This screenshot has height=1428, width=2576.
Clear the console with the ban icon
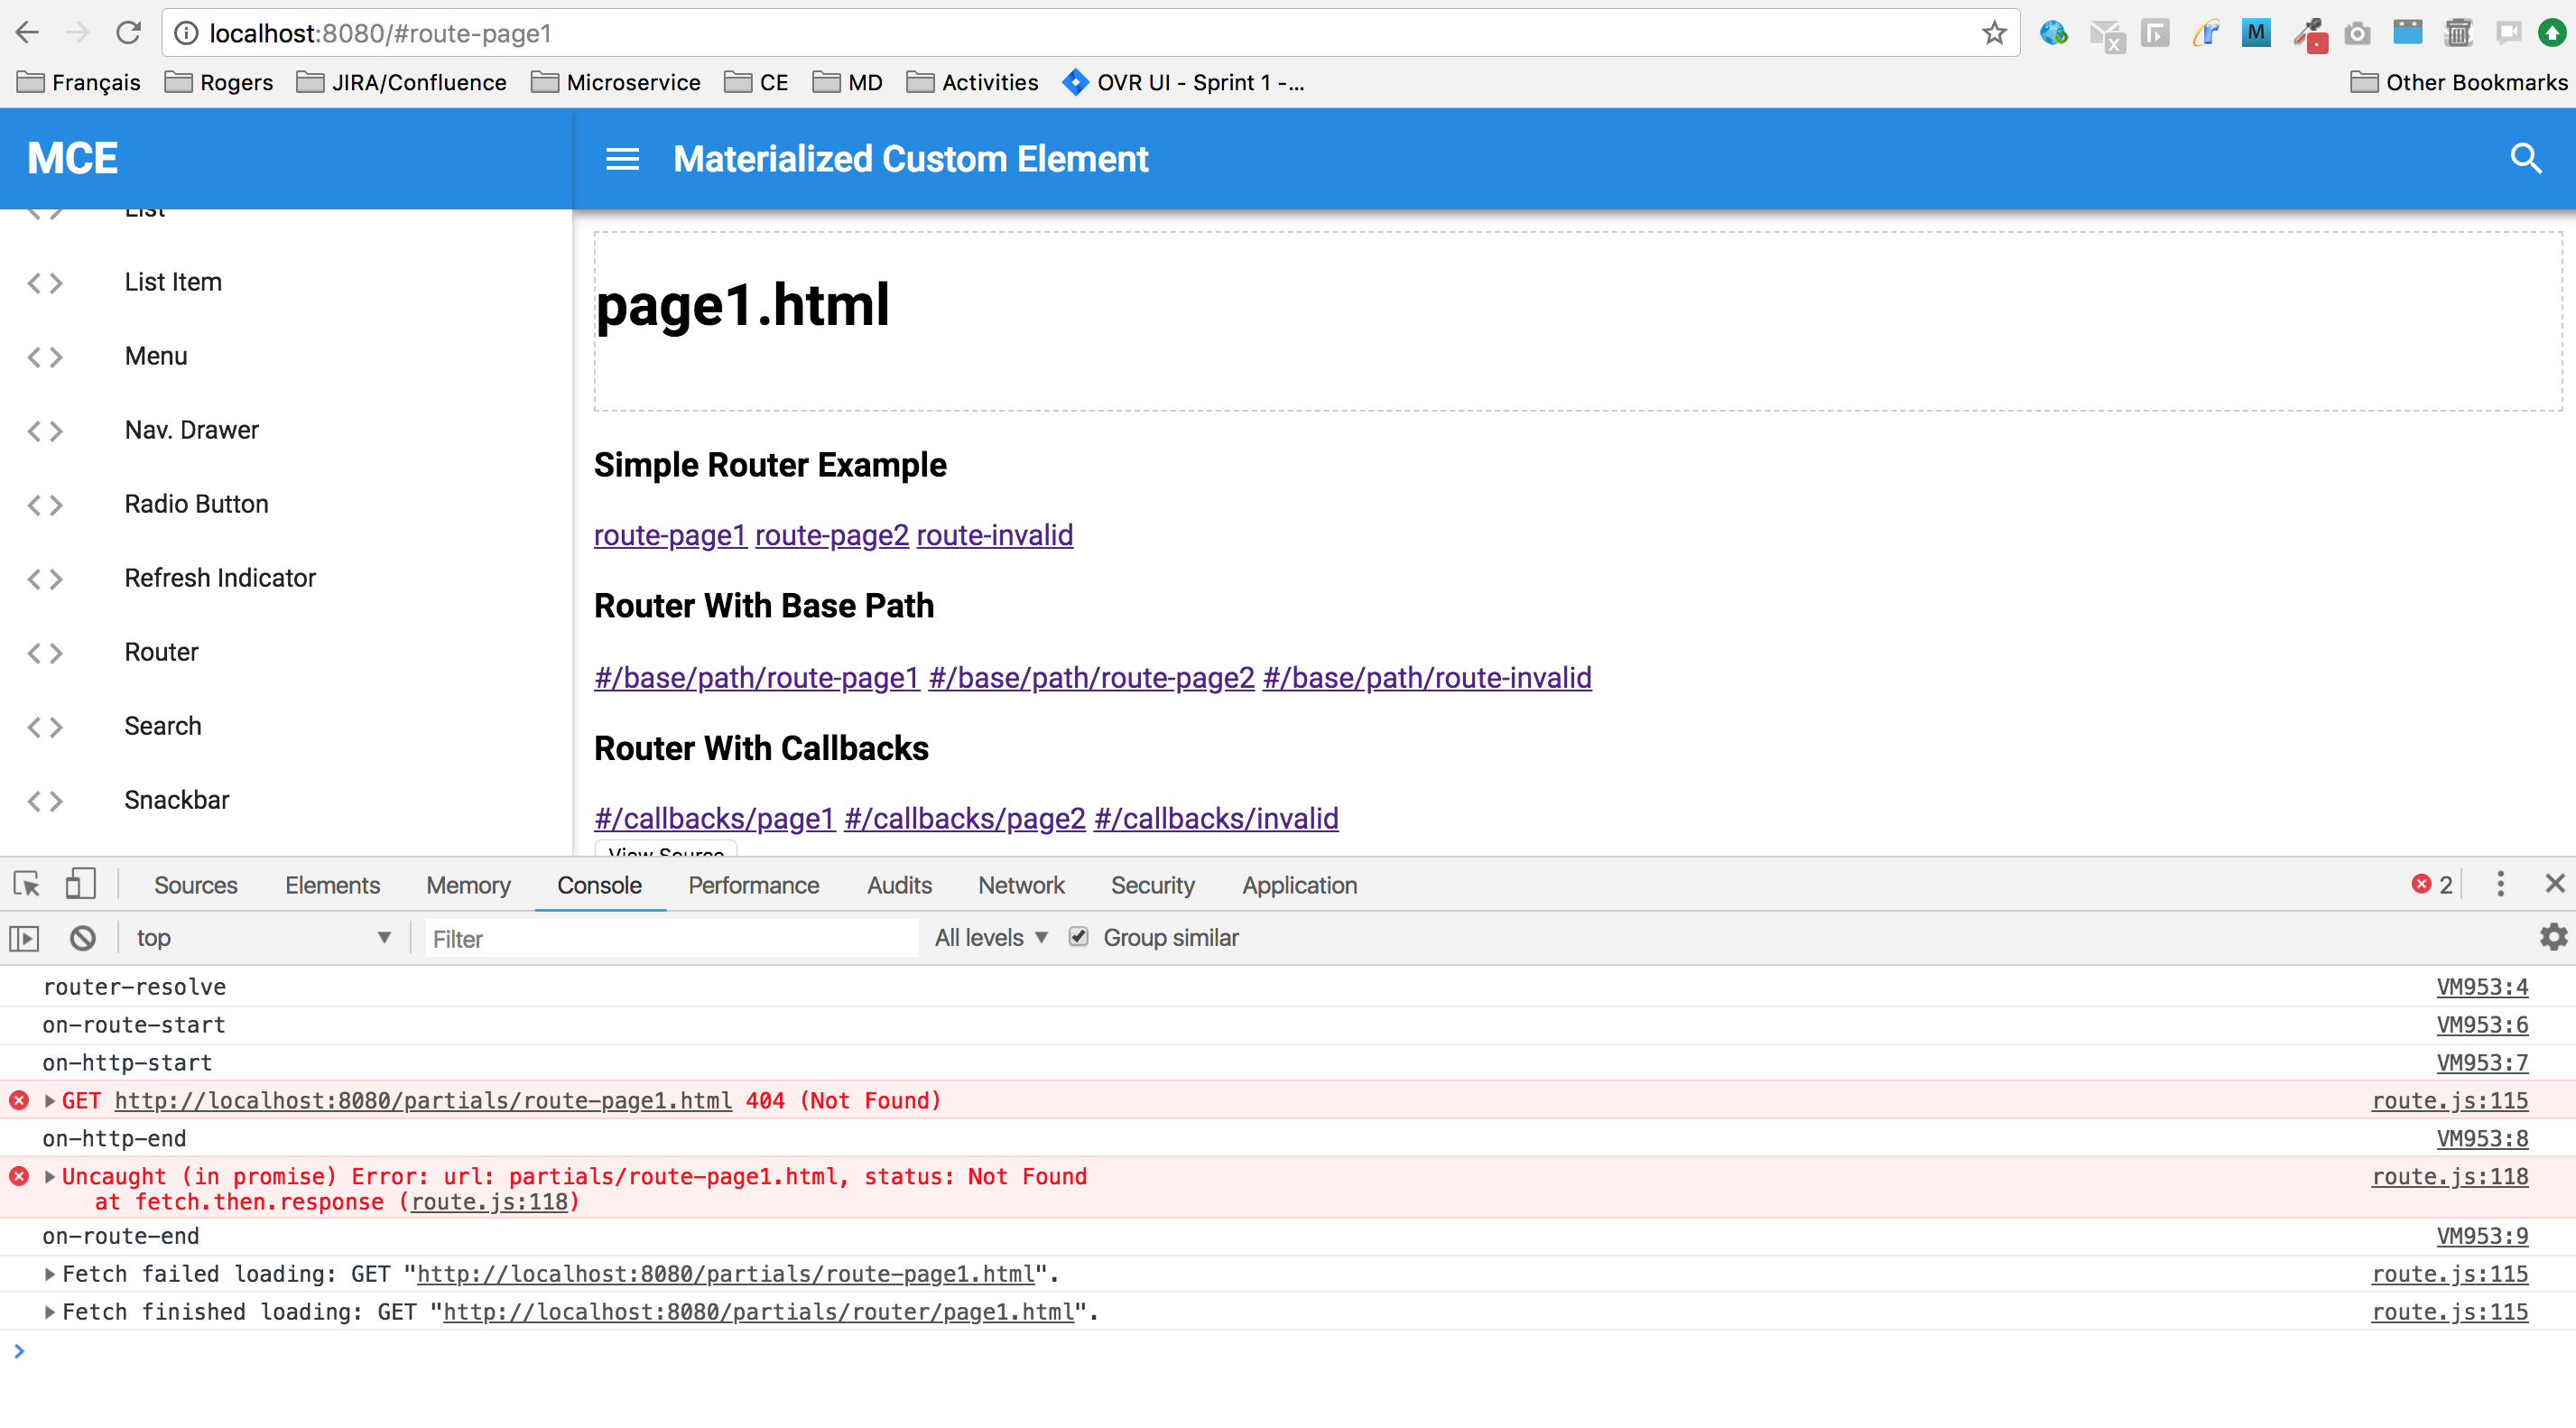[83, 938]
